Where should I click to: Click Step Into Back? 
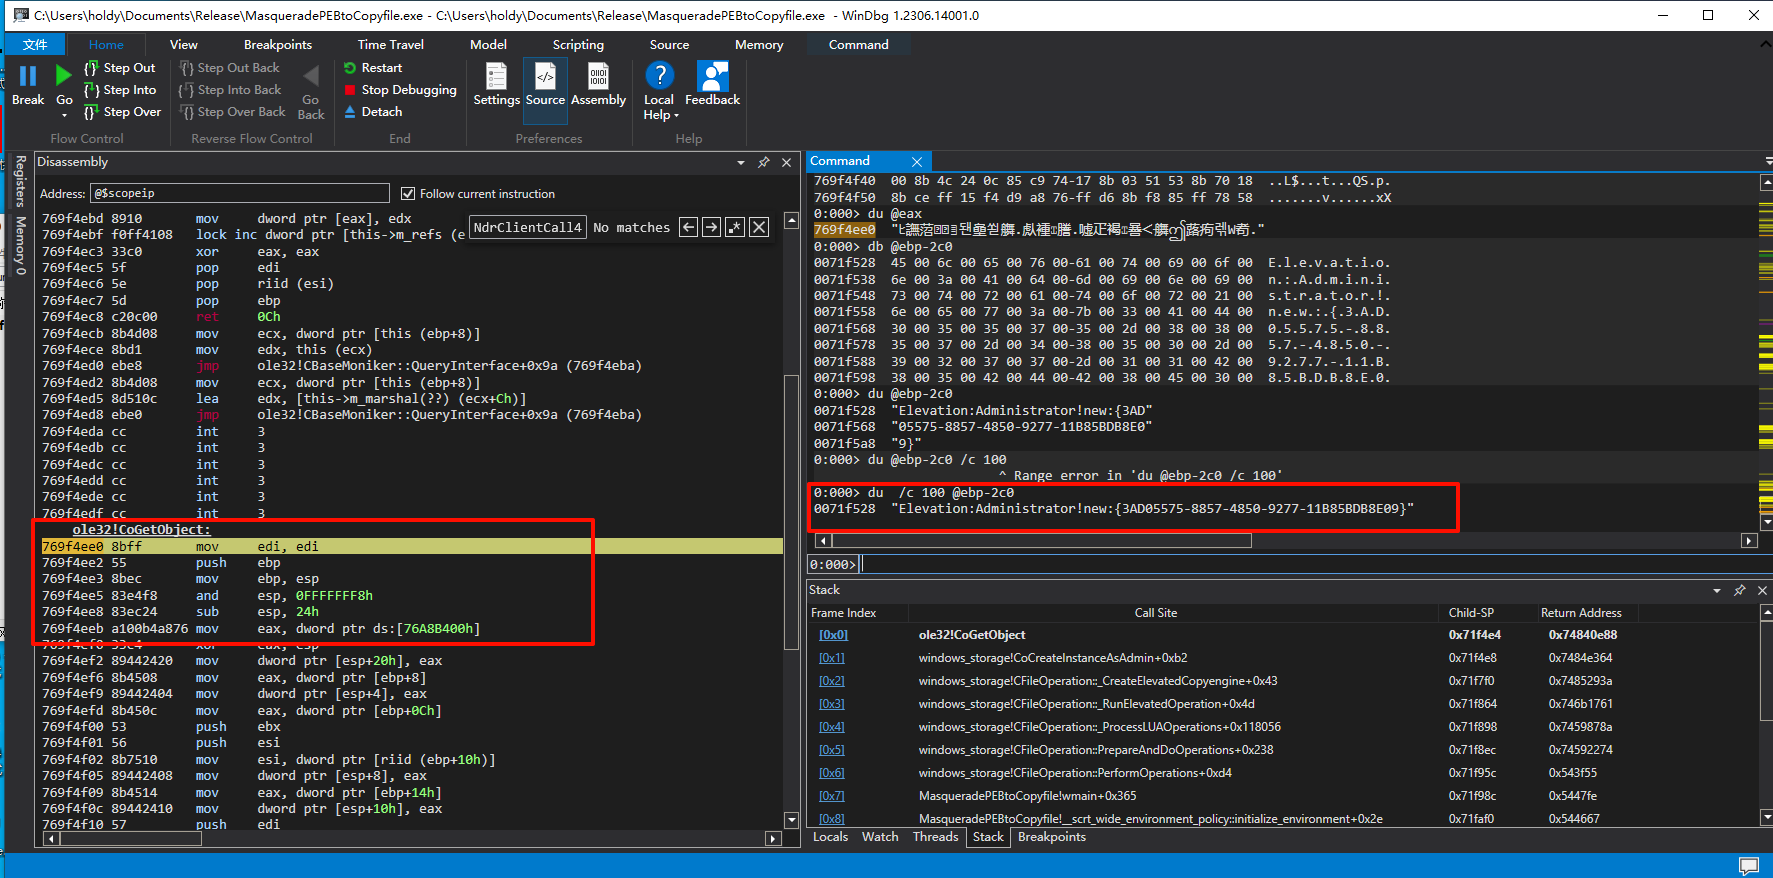tap(230, 90)
